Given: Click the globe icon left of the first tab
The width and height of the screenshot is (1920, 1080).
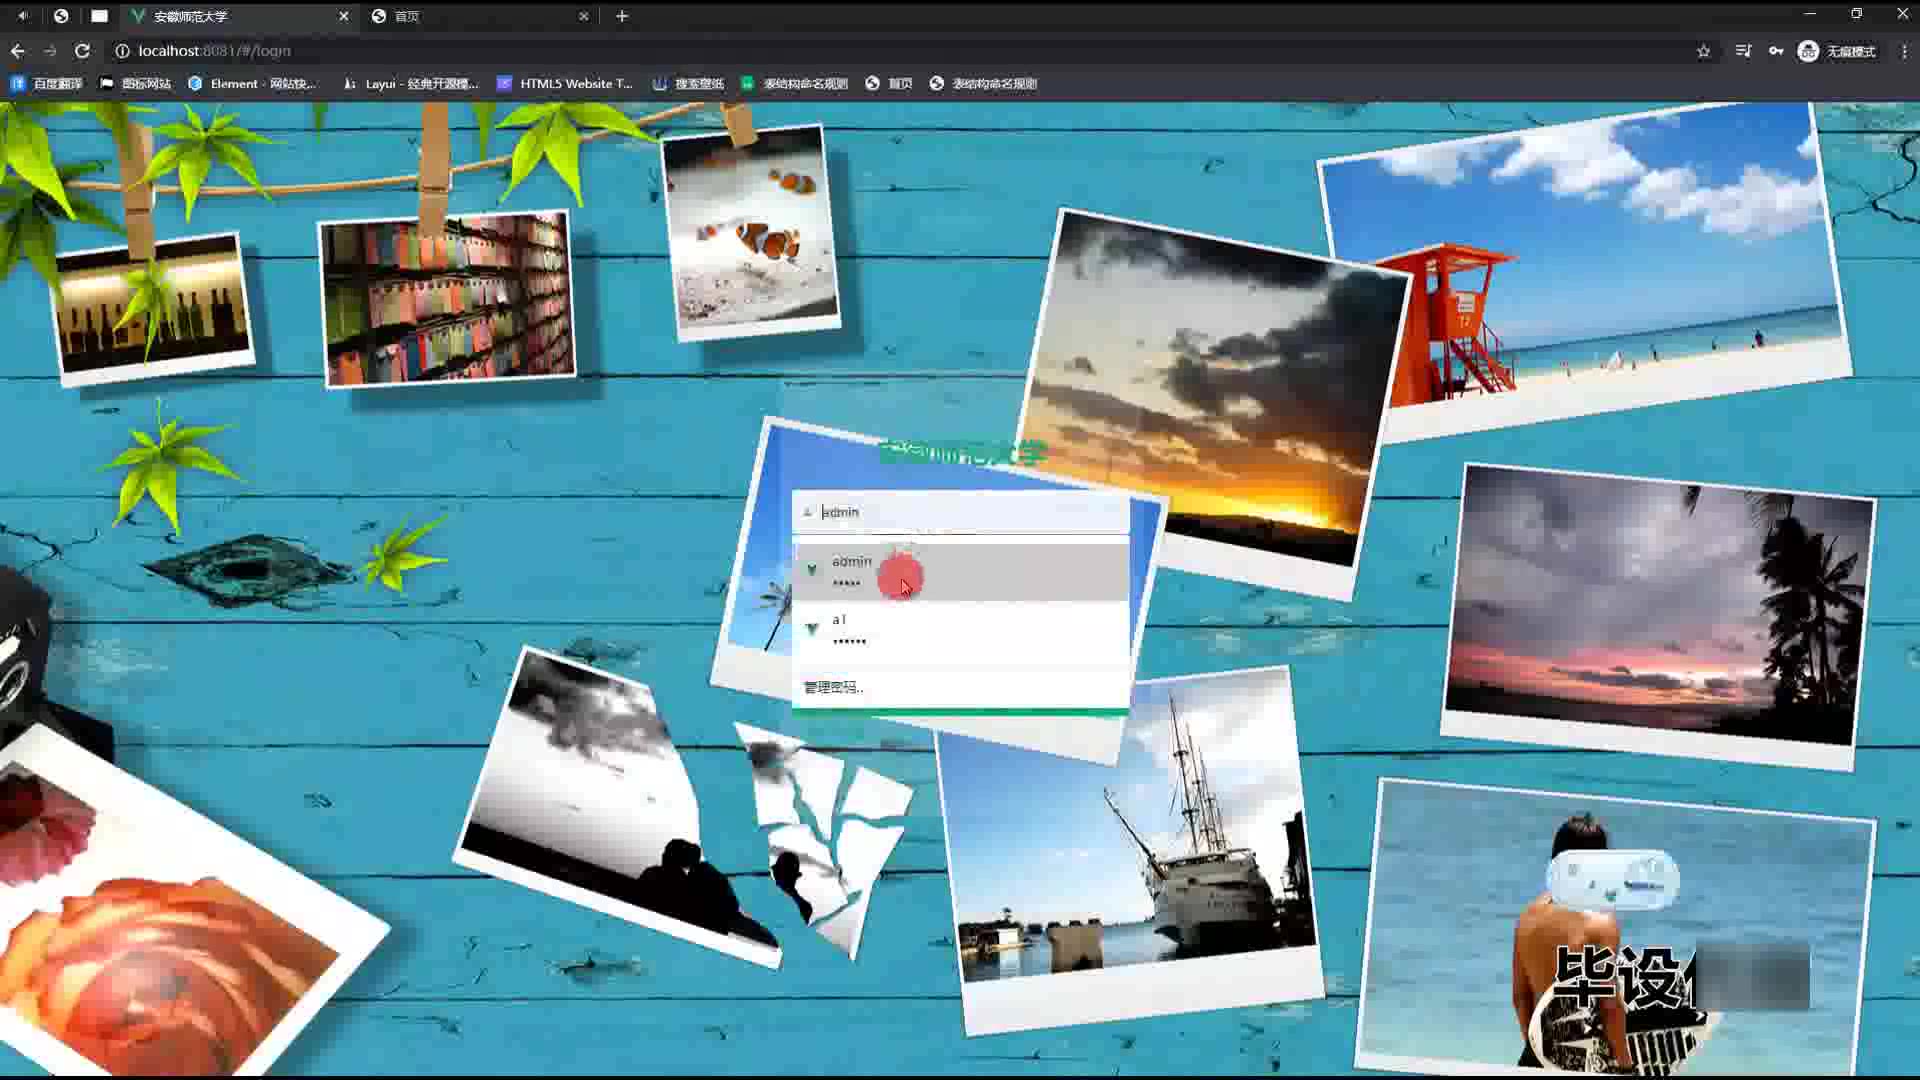Looking at the screenshot, I should click(x=61, y=16).
